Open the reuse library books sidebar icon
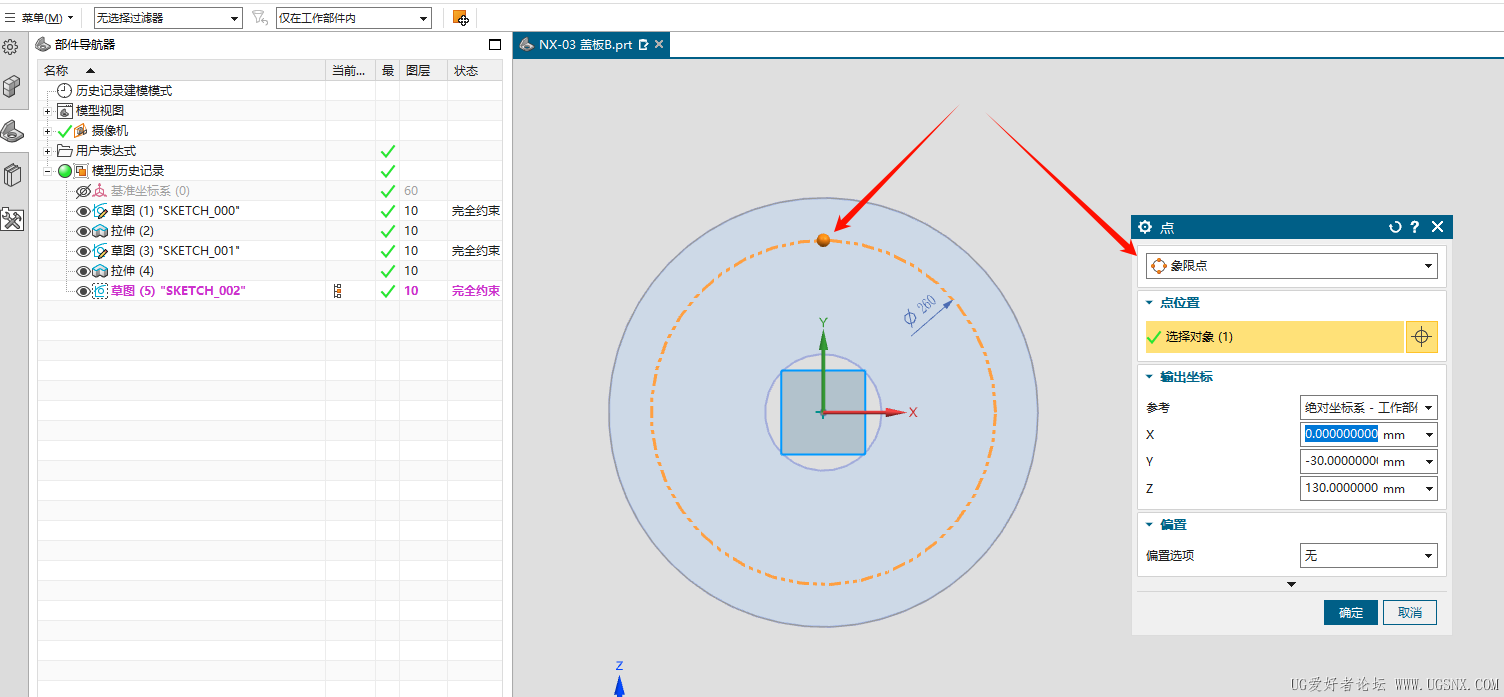1504x697 pixels. click(x=12, y=176)
